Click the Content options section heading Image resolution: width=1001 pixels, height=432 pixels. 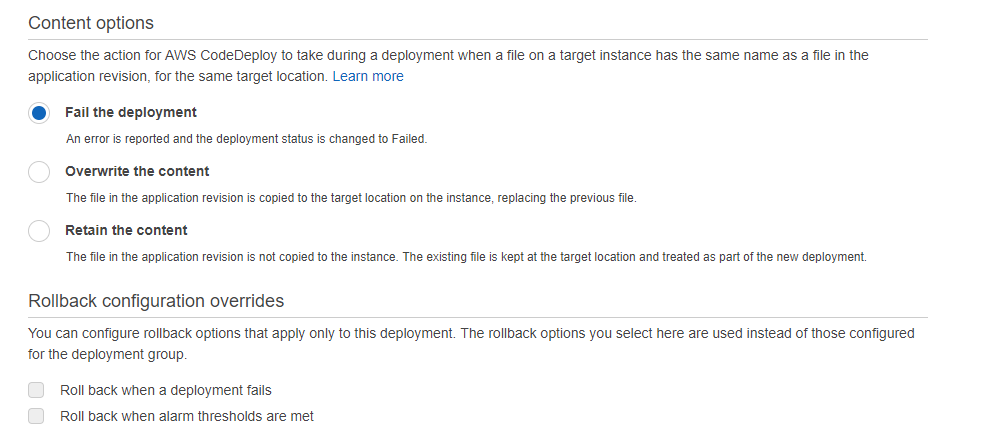point(91,21)
